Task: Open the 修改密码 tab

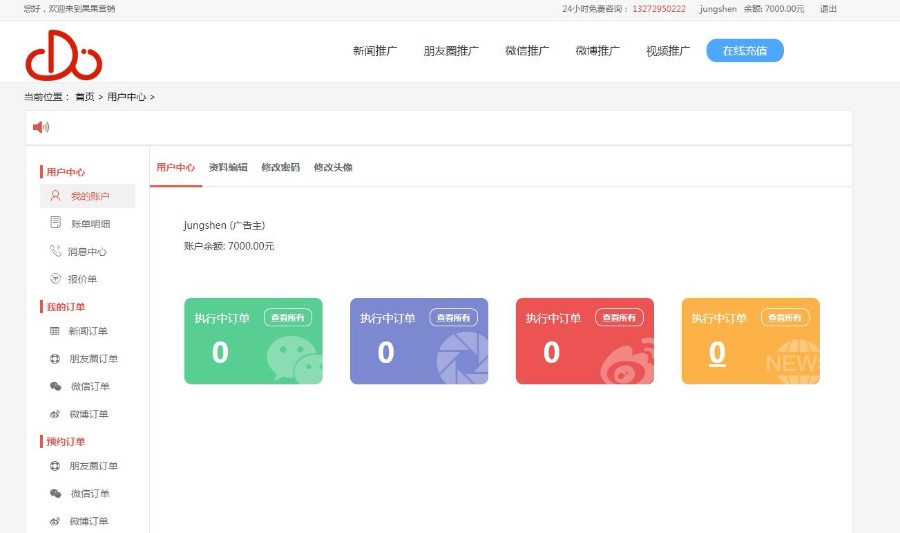Action: 280,167
